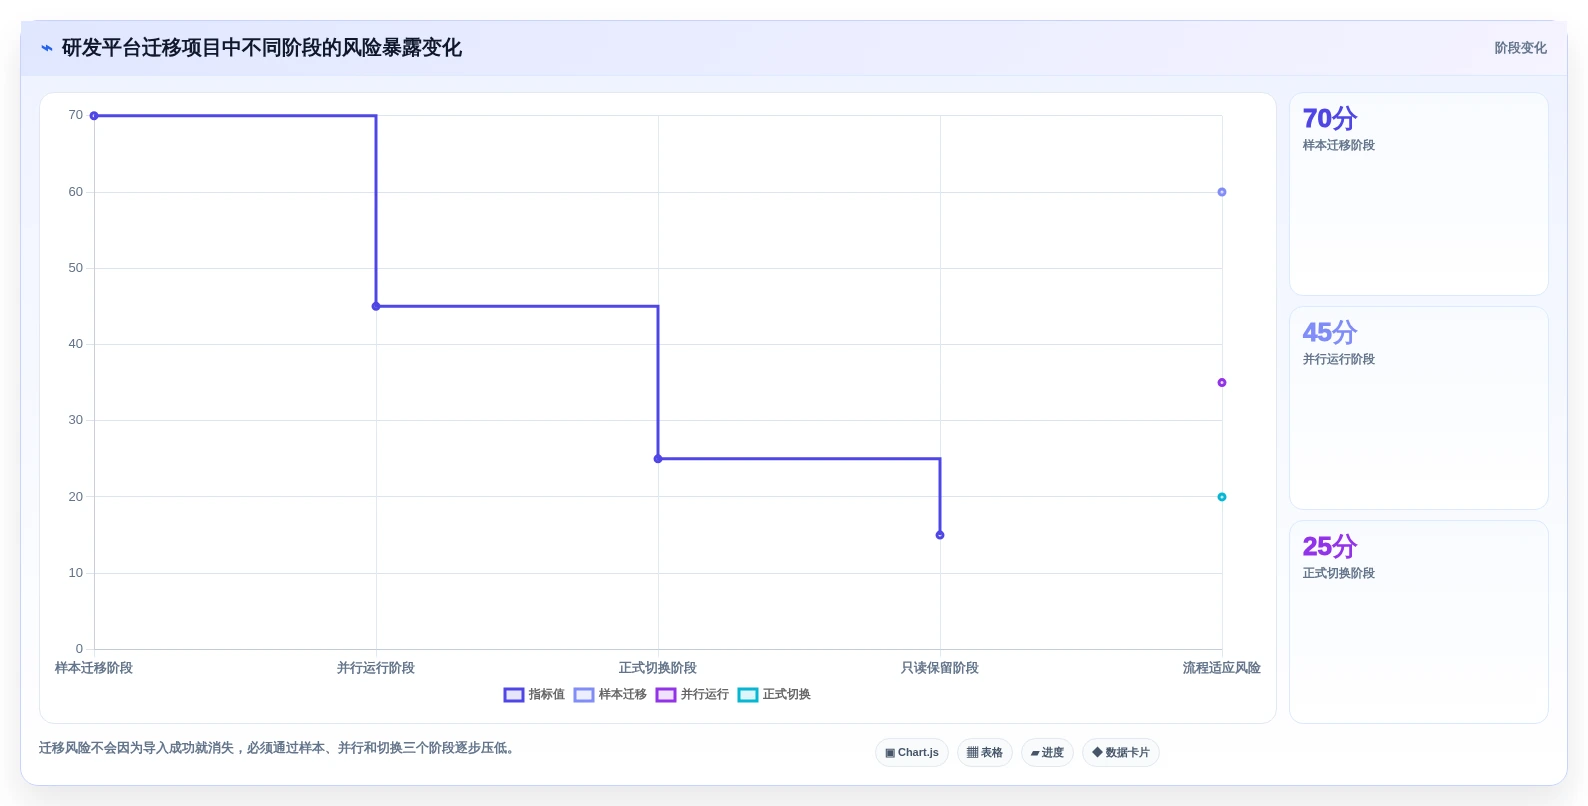Viewport: 1588px width, 806px height.
Task: Click the y-axis value 30
Action: 76,420
